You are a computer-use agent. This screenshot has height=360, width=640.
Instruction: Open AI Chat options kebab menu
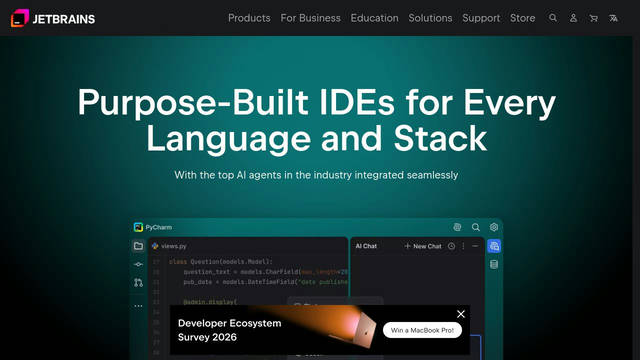click(463, 246)
